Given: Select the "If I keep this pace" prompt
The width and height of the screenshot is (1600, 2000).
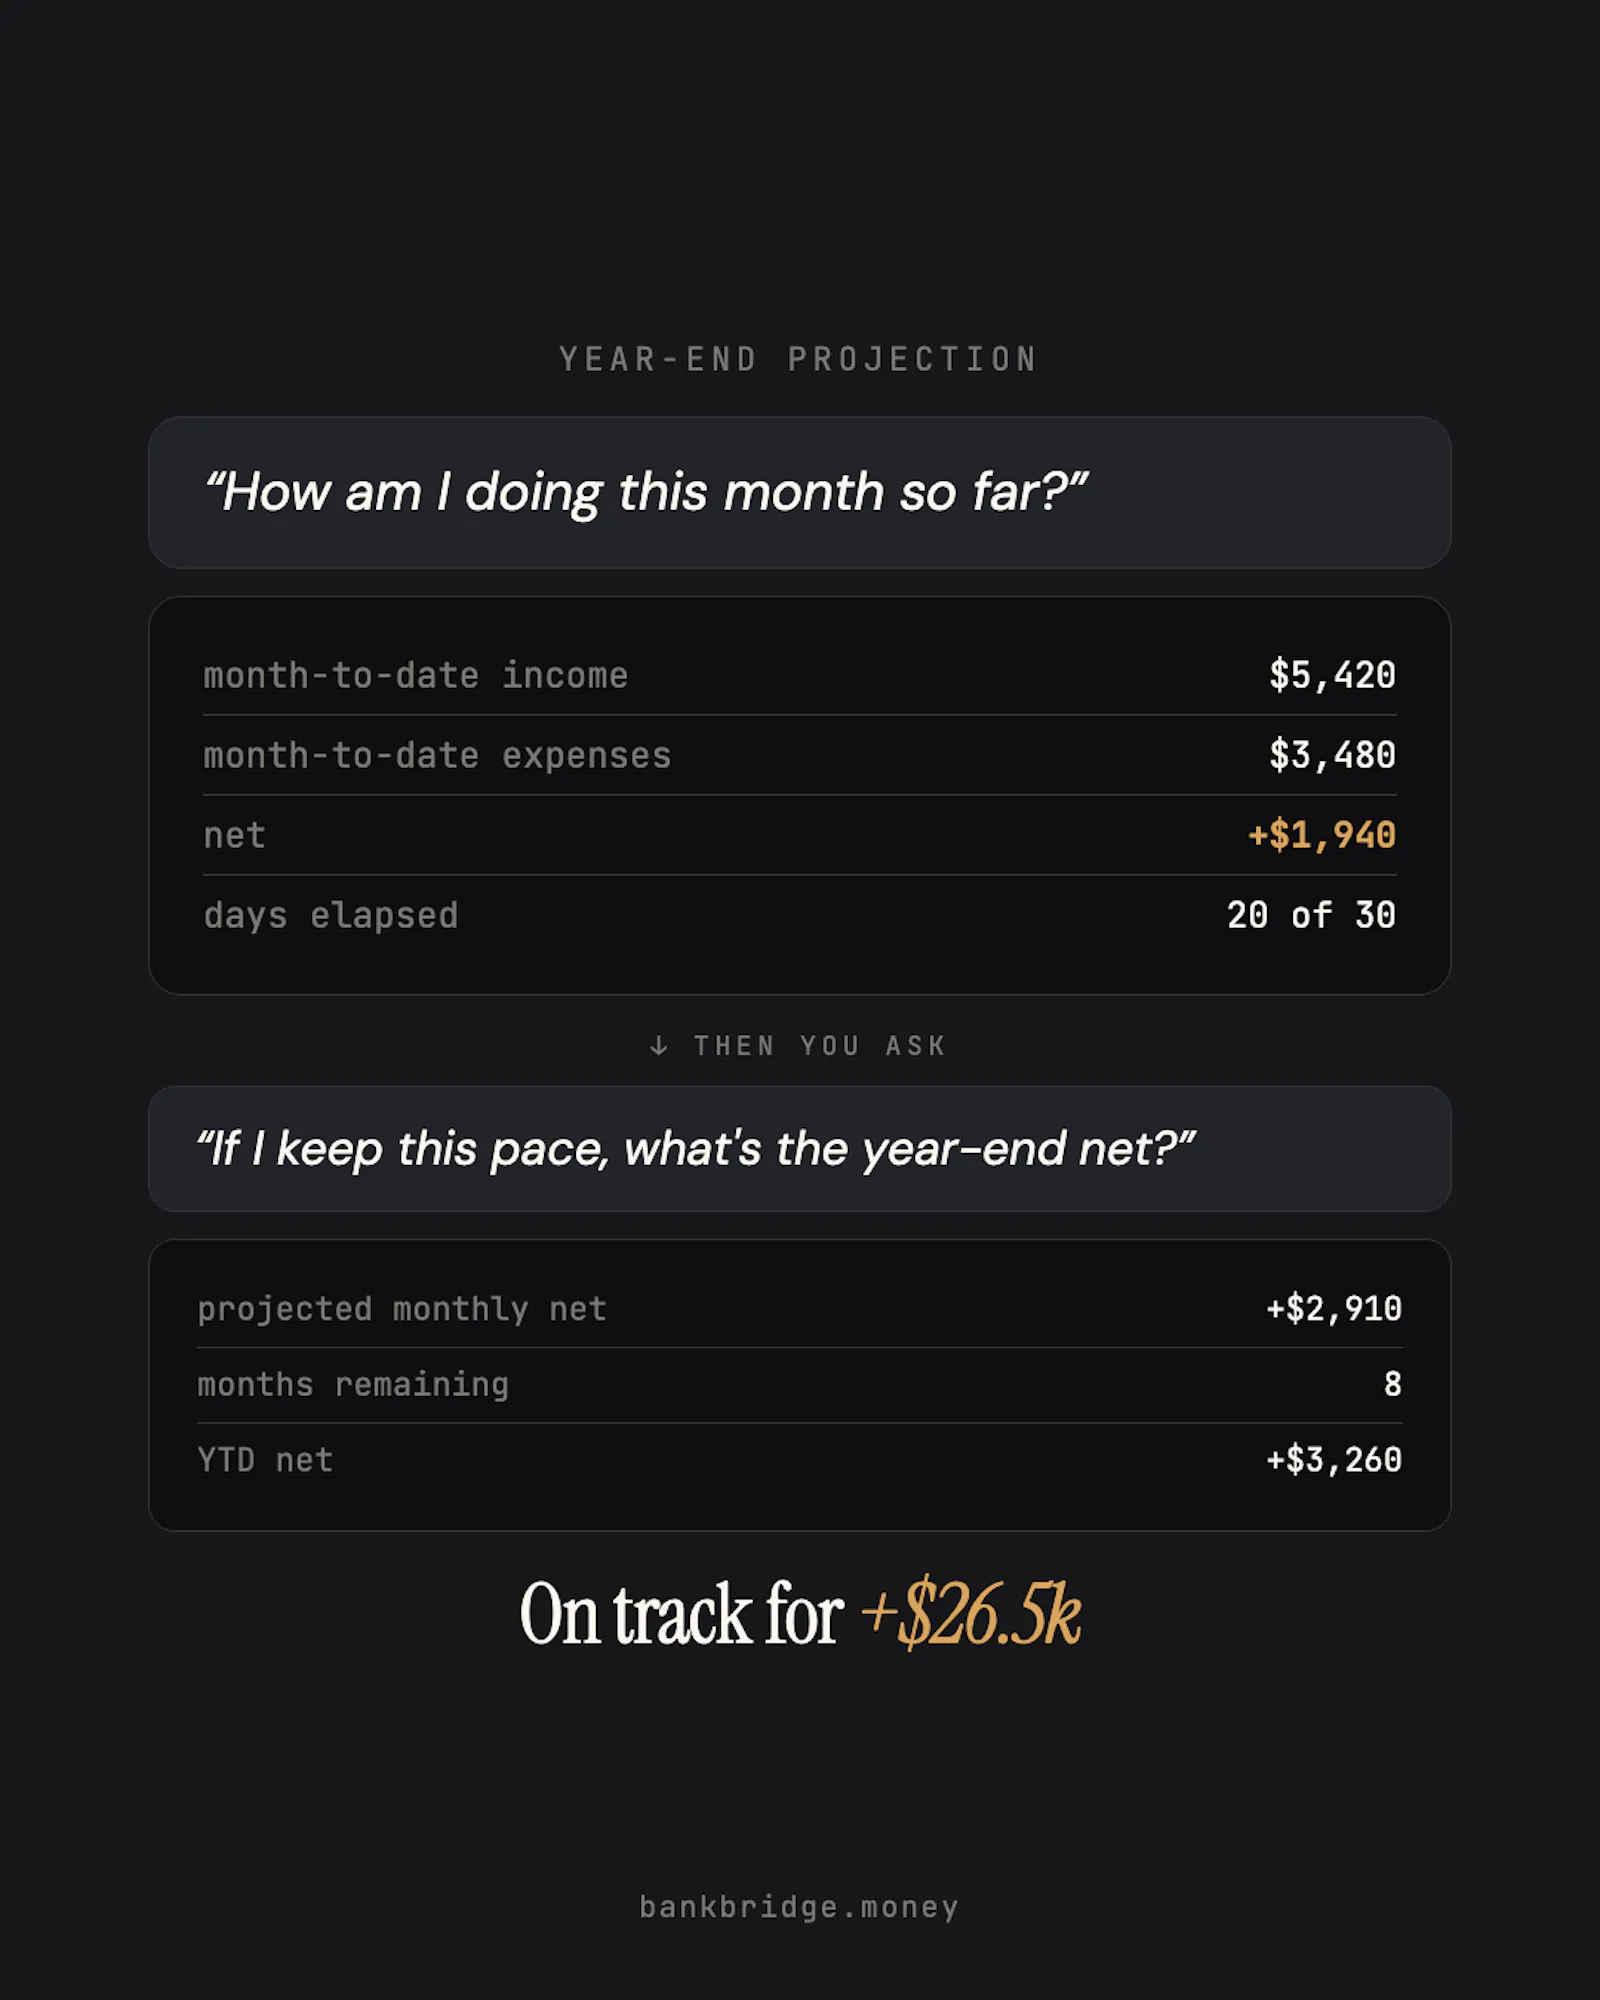Looking at the screenshot, I should coord(800,1149).
